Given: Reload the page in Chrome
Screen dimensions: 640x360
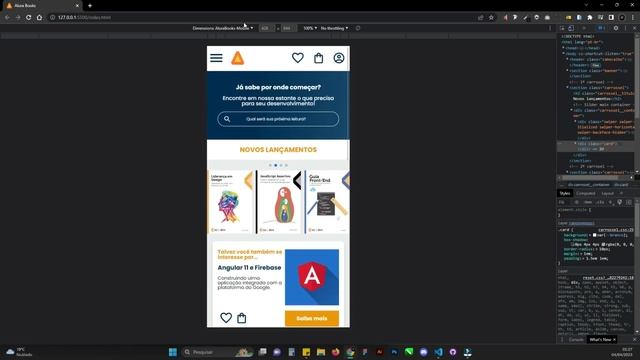Looking at the screenshot, I should click(x=29, y=18).
